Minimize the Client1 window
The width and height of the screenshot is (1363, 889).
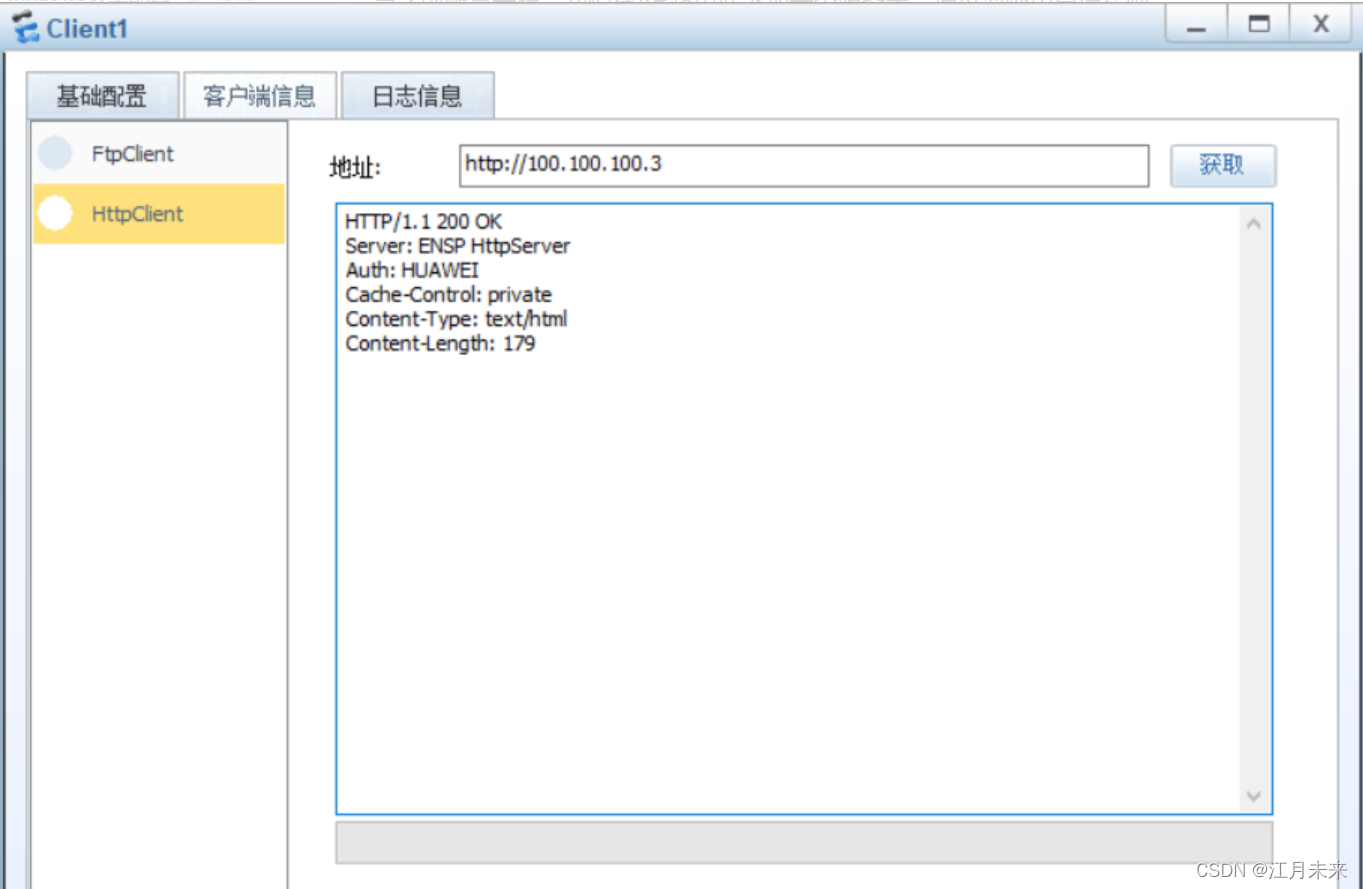pyautogui.click(x=1196, y=25)
